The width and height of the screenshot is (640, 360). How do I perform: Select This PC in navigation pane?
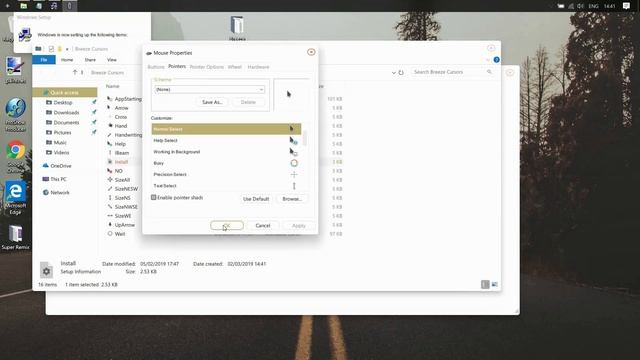point(58,179)
